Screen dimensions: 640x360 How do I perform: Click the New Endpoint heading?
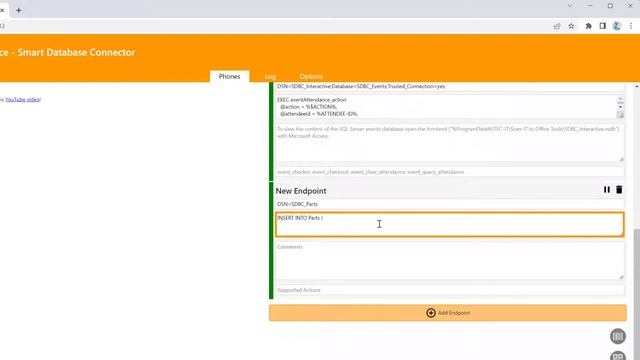tap(301, 191)
